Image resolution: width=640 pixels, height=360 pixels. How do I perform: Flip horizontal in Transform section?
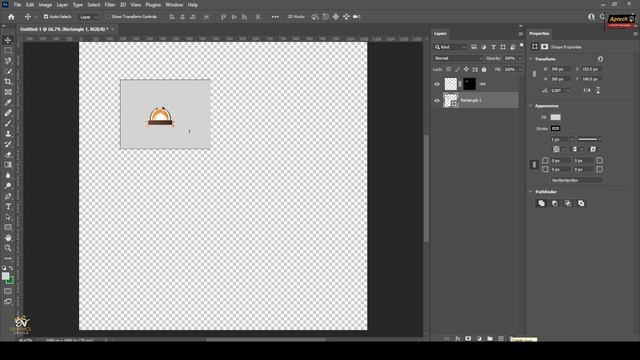[587, 90]
